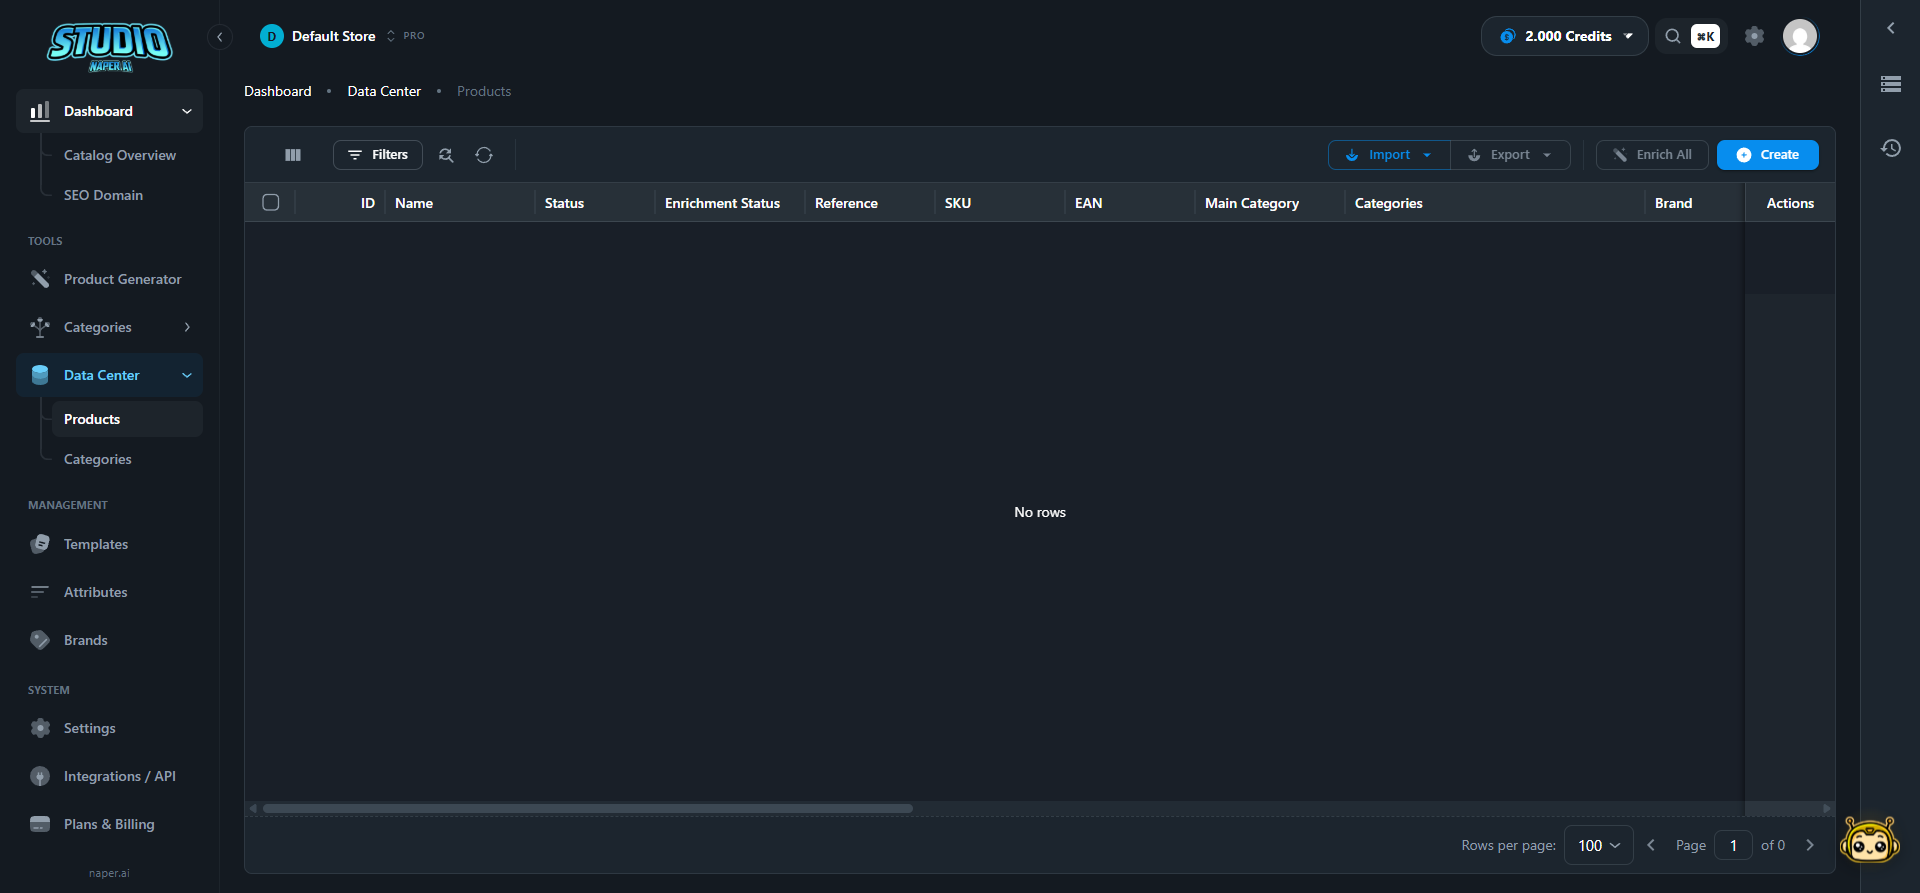
Task: Open the mascot chat assistant icon
Action: (1869, 840)
